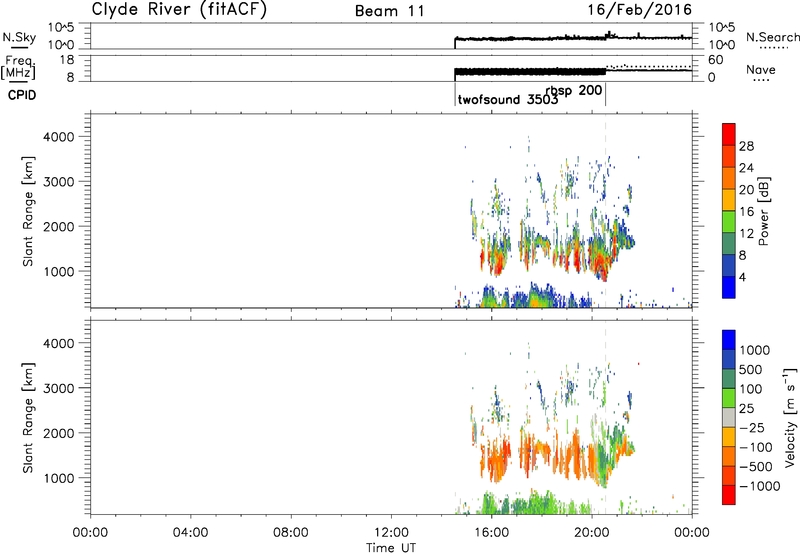
Task: Select the 'Freq. [MHz]' axis label
Action: click(19, 67)
